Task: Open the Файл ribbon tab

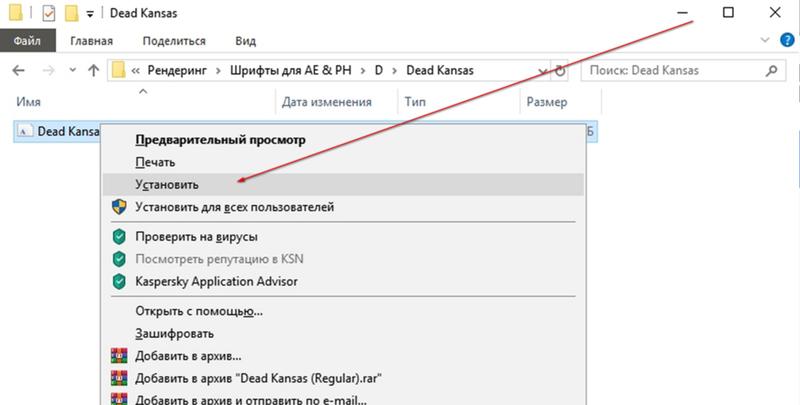Action: (x=28, y=41)
